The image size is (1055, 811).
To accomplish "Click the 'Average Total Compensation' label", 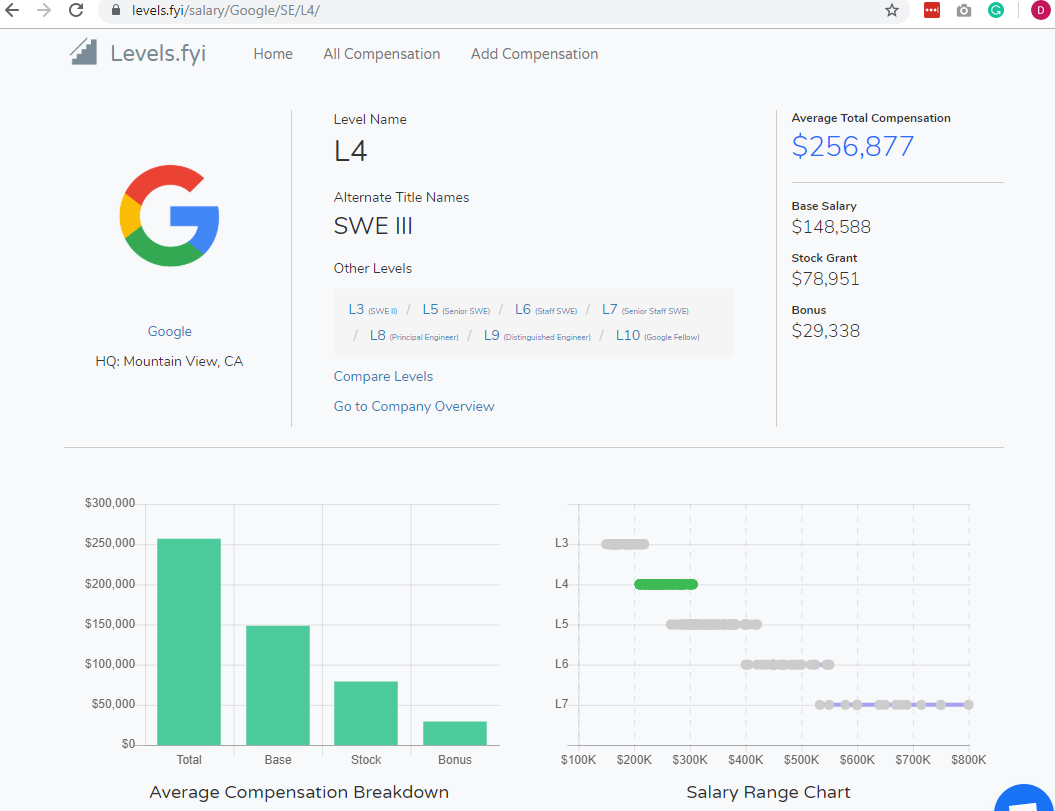I will pos(871,118).
